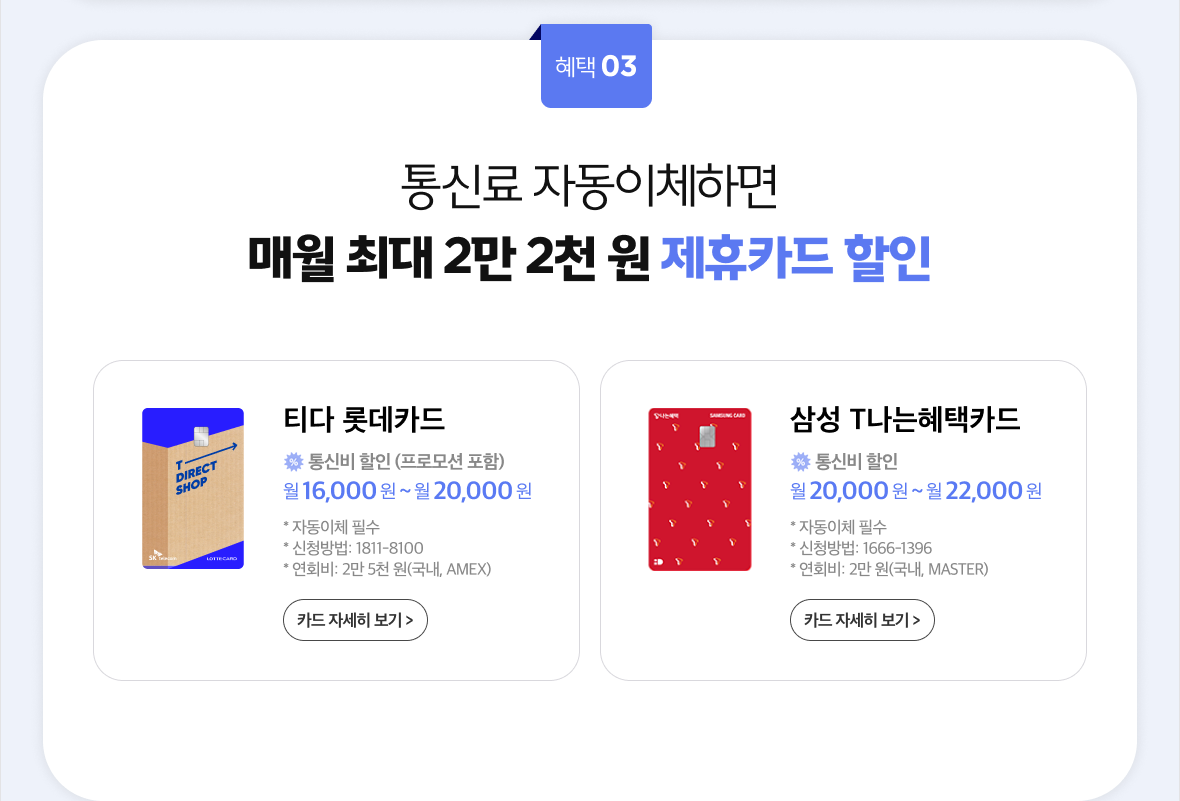
Task: Click the discount badge icon under 삼성 T나는혜택카드
Action: point(800,462)
